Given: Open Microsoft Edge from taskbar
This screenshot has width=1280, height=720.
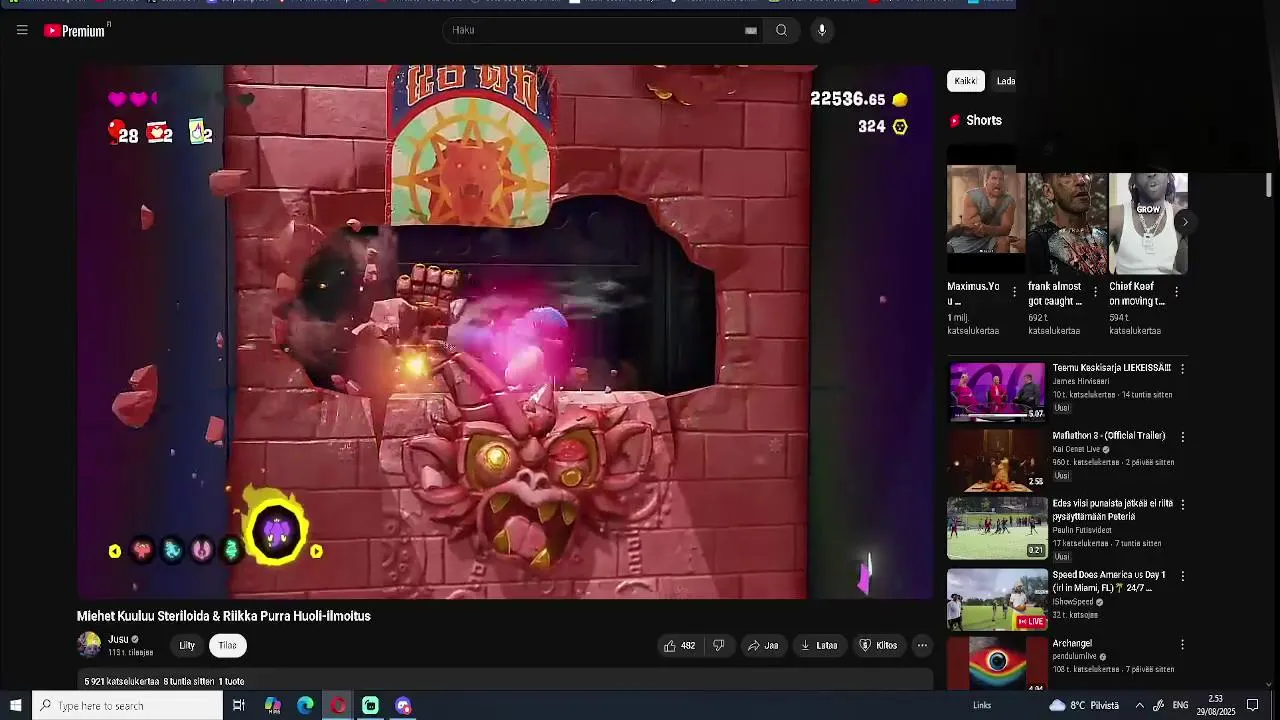Looking at the screenshot, I should coord(305,705).
